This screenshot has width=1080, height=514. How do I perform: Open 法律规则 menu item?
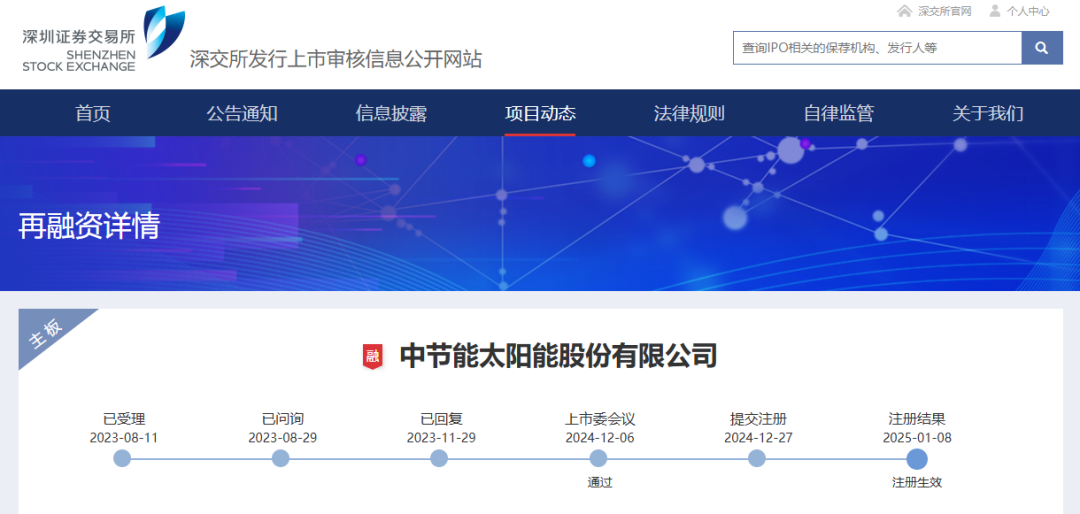tap(689, 114)
